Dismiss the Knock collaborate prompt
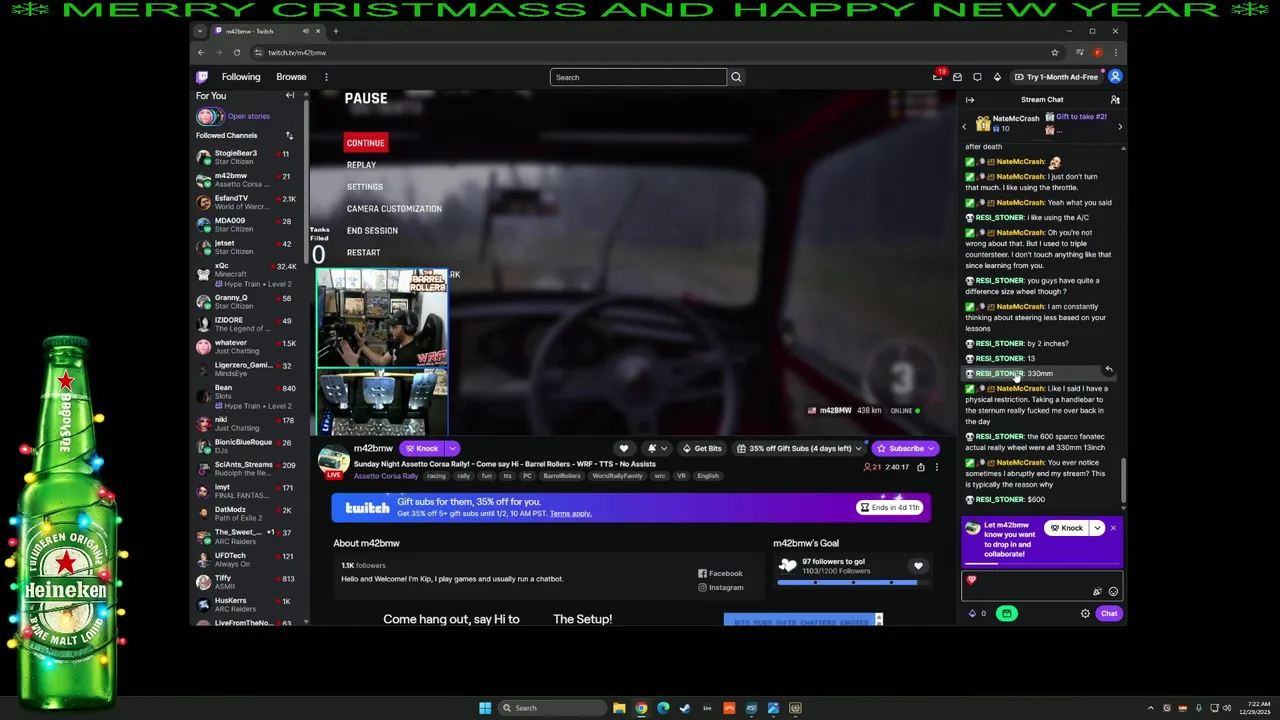1280x720 pixels. tap(1113, 528)
